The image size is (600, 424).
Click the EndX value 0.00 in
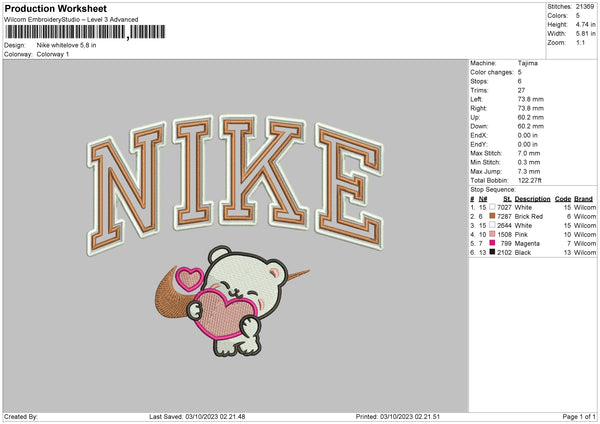coord(528,135)
